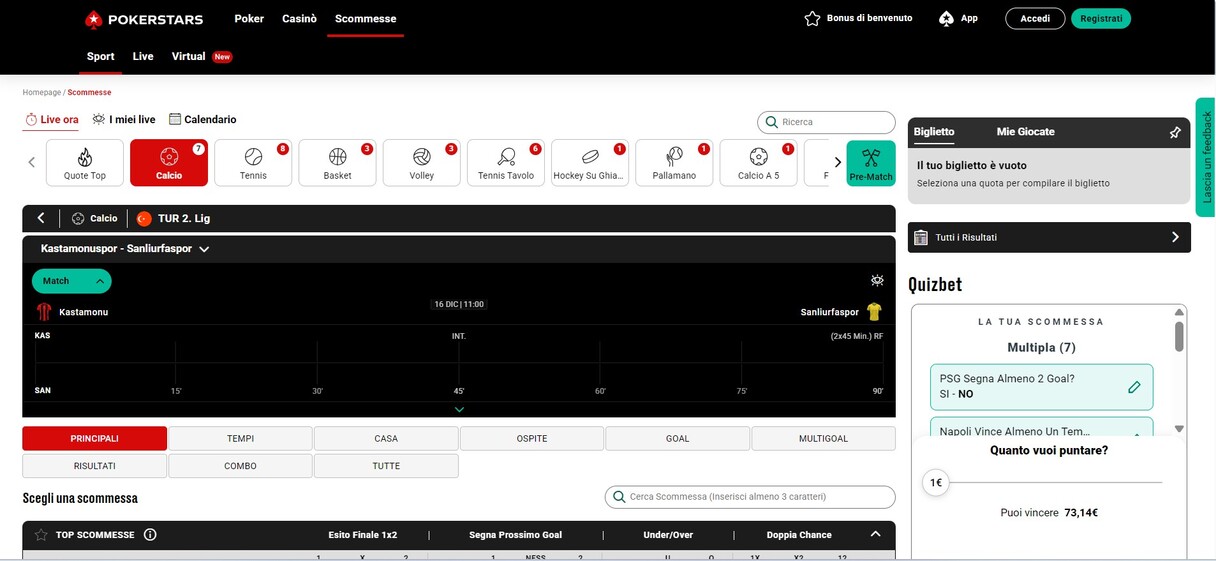Screen dimensions: 1216x561
Task: Click the Accedi login button
Action: pyautogui.click(x=1035, y=19)
